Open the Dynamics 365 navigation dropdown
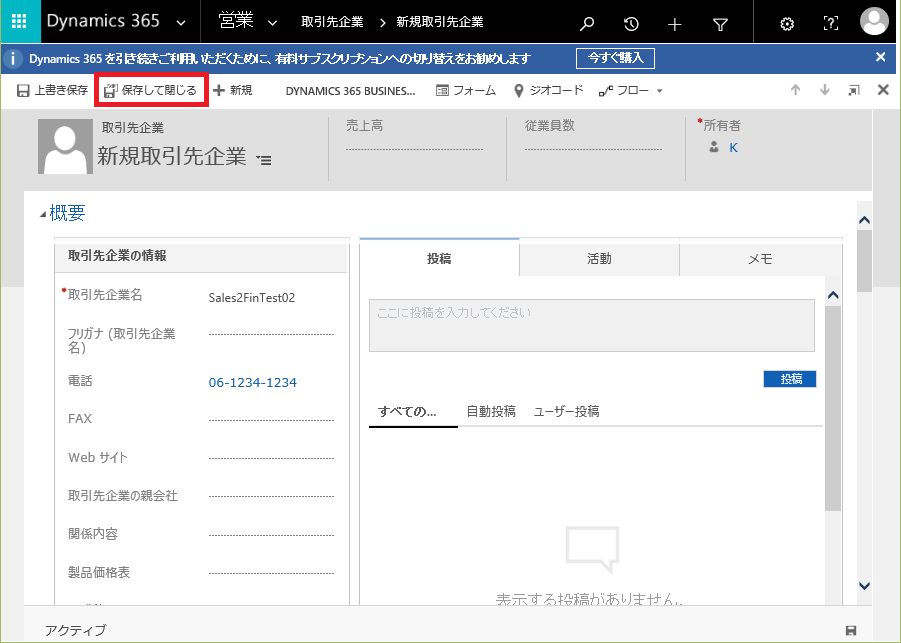 (180, 23)
